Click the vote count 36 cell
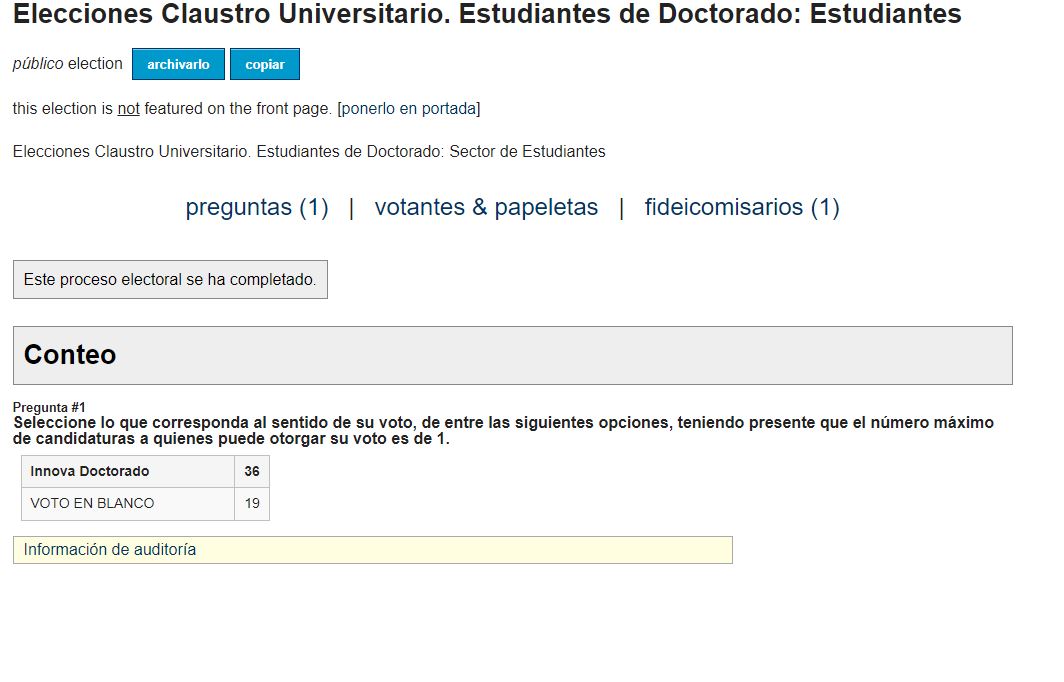 (x=252, y=471)
